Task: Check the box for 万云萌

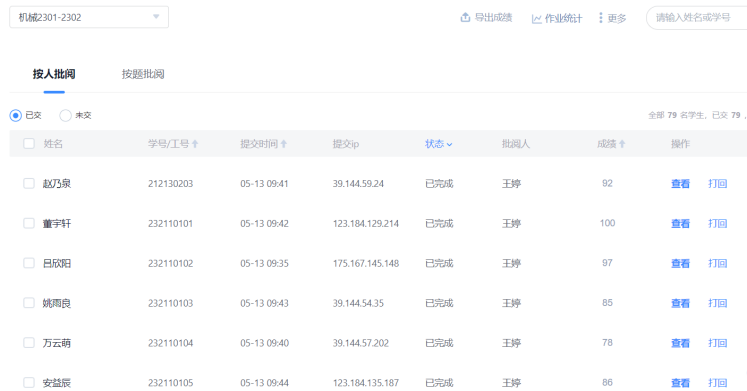Action: click(29, 342)
